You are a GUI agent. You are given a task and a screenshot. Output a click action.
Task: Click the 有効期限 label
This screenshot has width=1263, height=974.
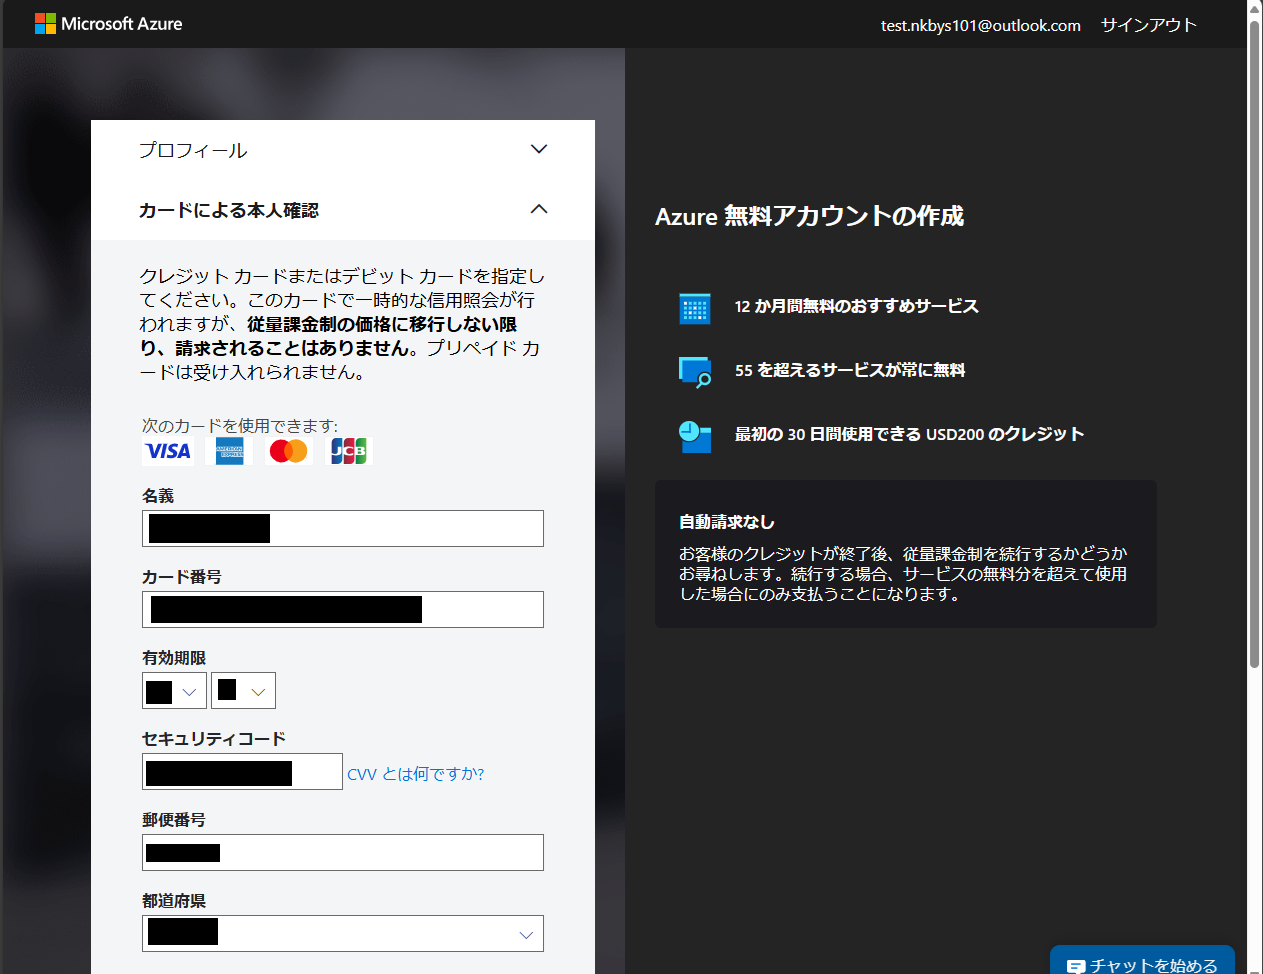click(174, 657)
